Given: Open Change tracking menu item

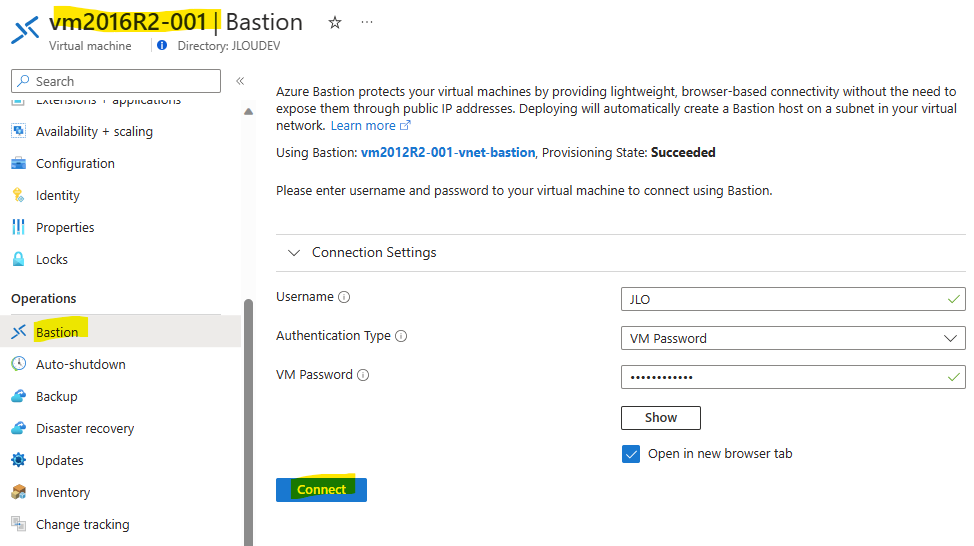Looking at the screenshot, I should coord(83,524).
